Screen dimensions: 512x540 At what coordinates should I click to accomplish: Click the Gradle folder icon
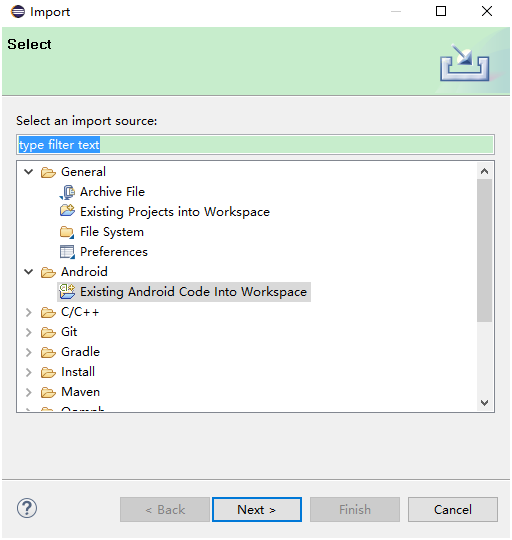[x=48, y=352]
